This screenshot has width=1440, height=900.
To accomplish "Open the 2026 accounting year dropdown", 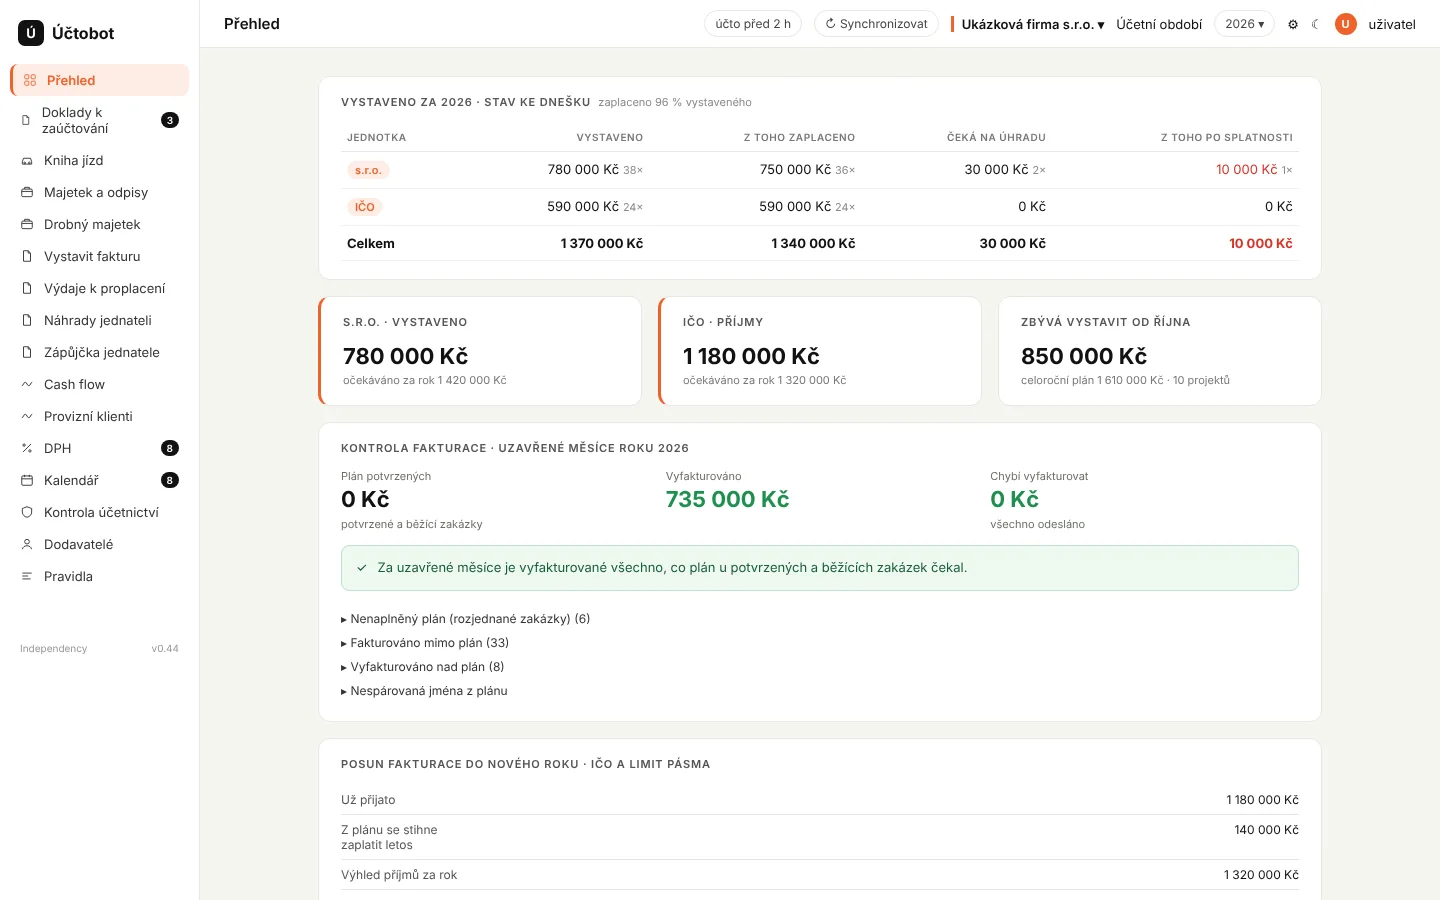I will 1244,24.
